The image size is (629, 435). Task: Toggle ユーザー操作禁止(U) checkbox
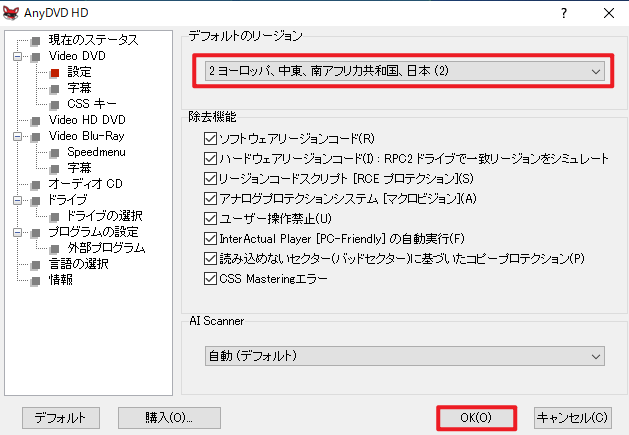point(210,218)
